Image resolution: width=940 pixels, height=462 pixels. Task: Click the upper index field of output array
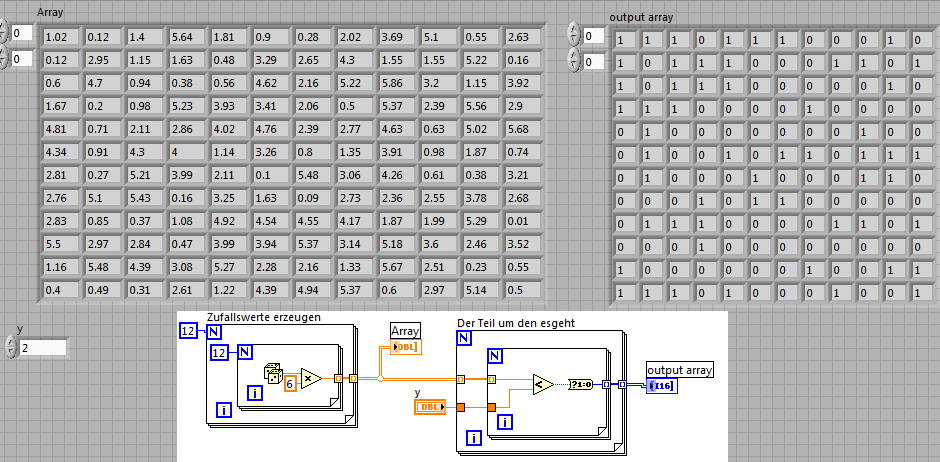click(594, 36)
